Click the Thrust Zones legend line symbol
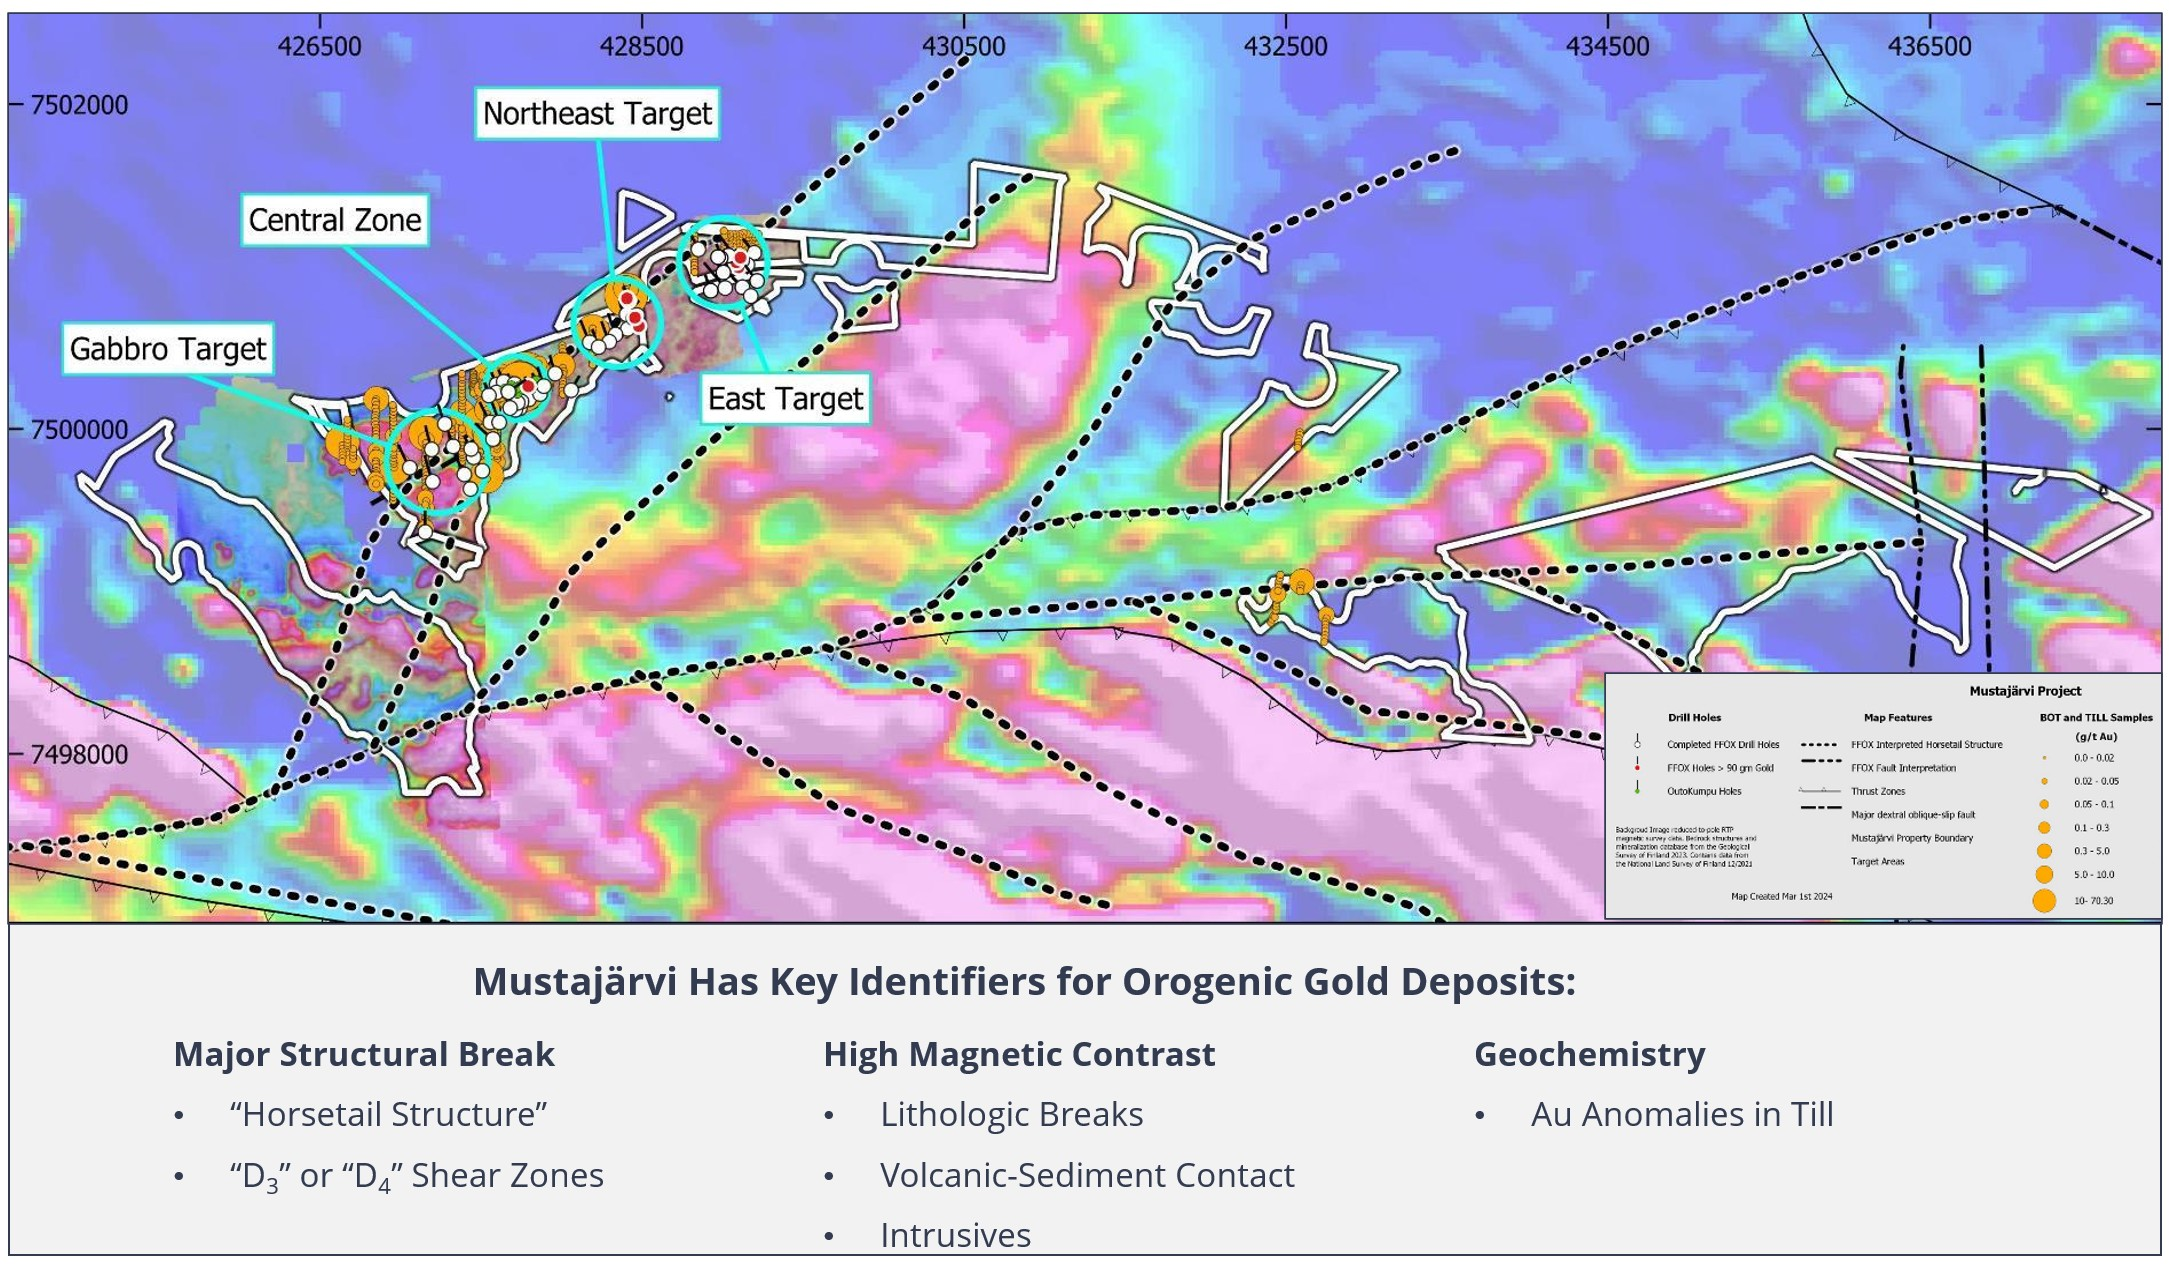Image resolution: width=2169 pixels, height=1267 pixels. coord(1819,790)
